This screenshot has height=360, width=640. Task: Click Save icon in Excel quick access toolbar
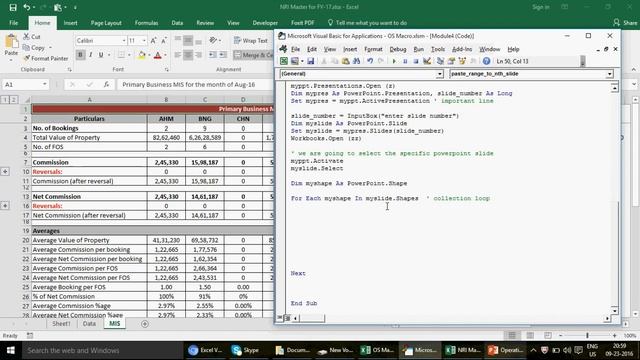click(13, 7)
